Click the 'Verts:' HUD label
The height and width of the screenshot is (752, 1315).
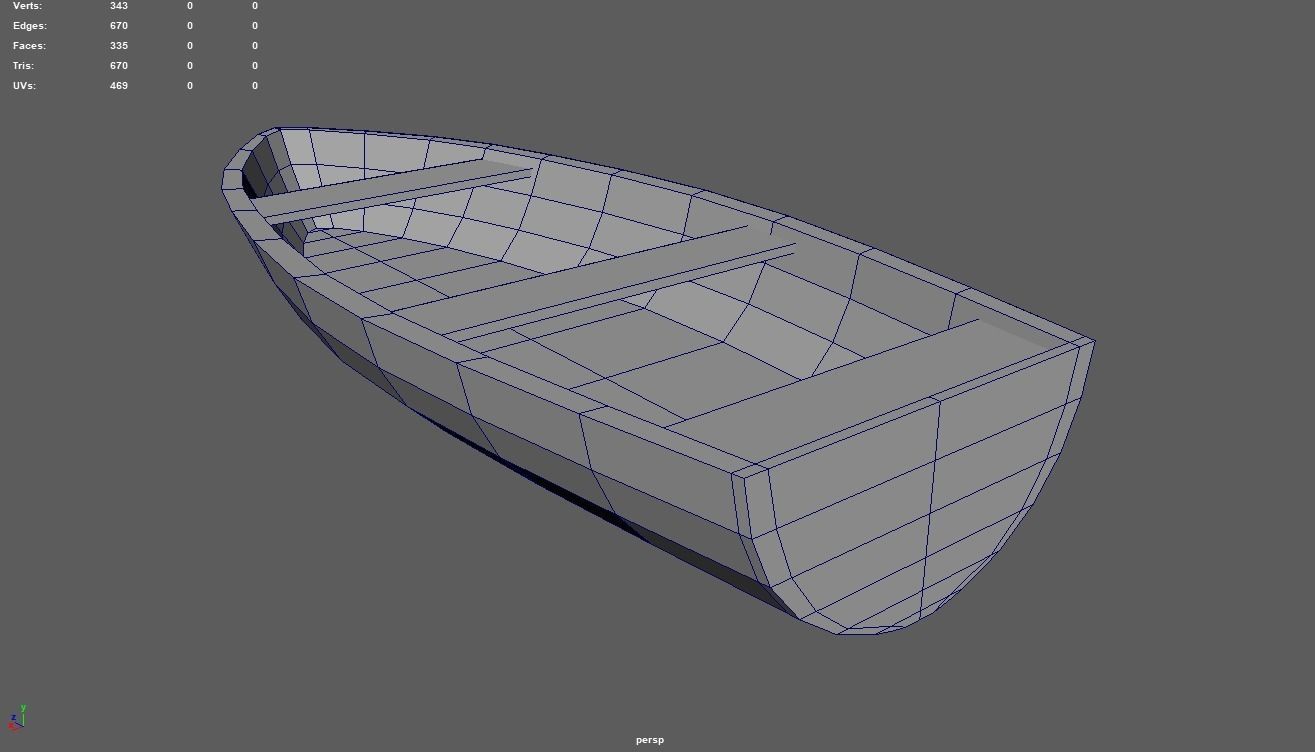point(28,6)
